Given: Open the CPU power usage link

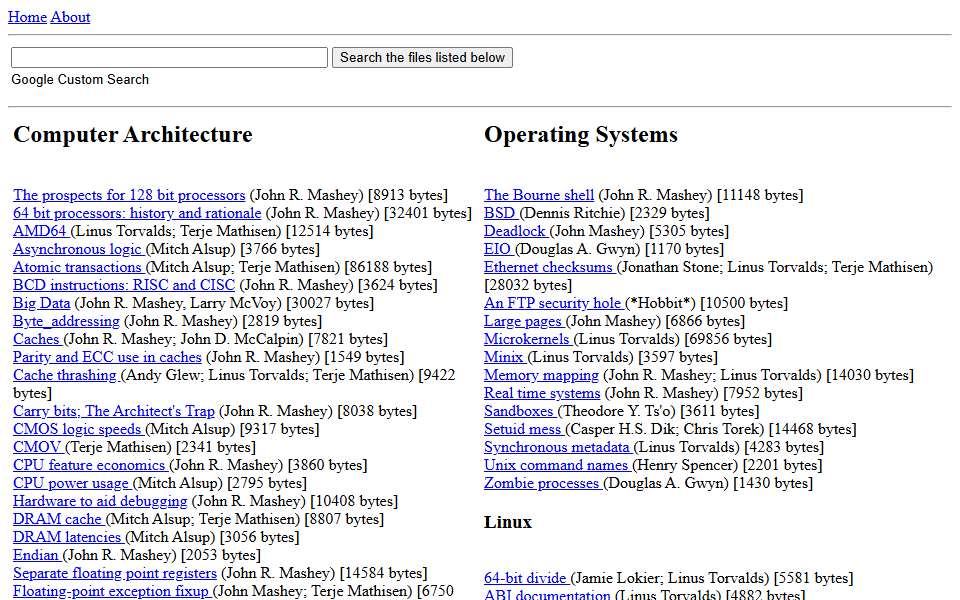Looking at the screenshot, I should [x=73, y=483].
